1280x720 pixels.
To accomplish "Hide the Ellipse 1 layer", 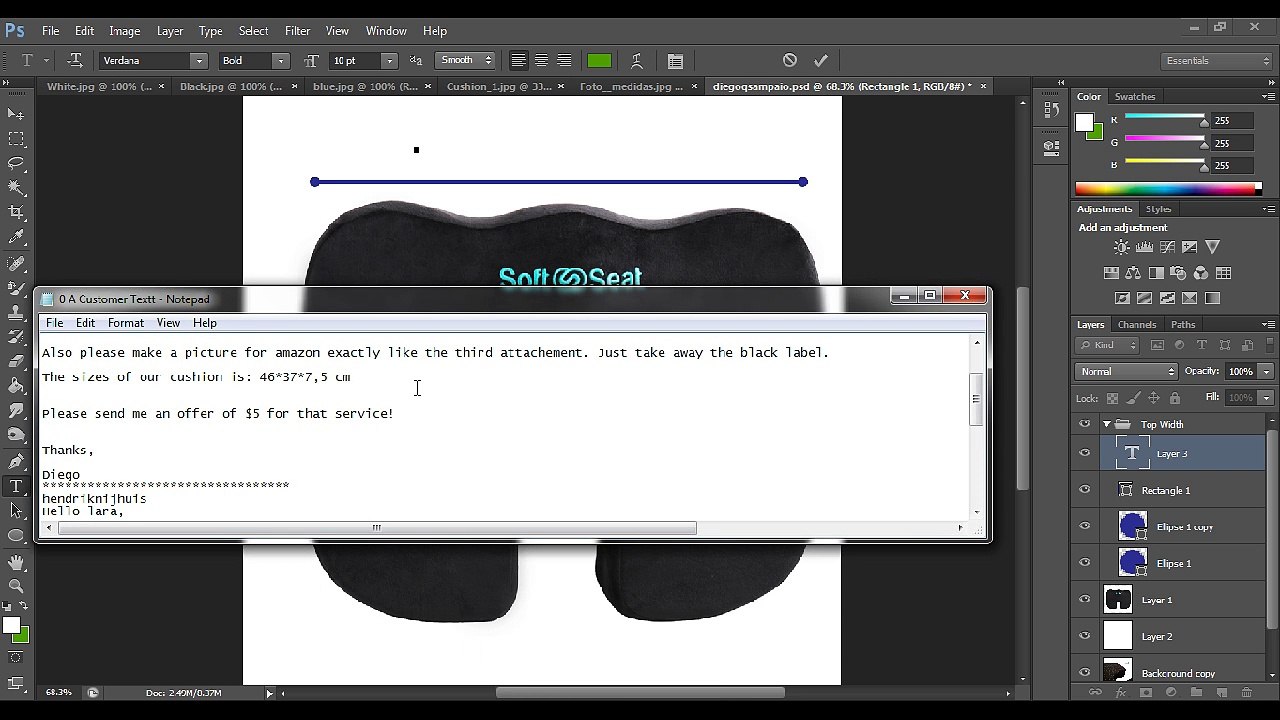I will pyautogui.click(x=1085, y=563).
